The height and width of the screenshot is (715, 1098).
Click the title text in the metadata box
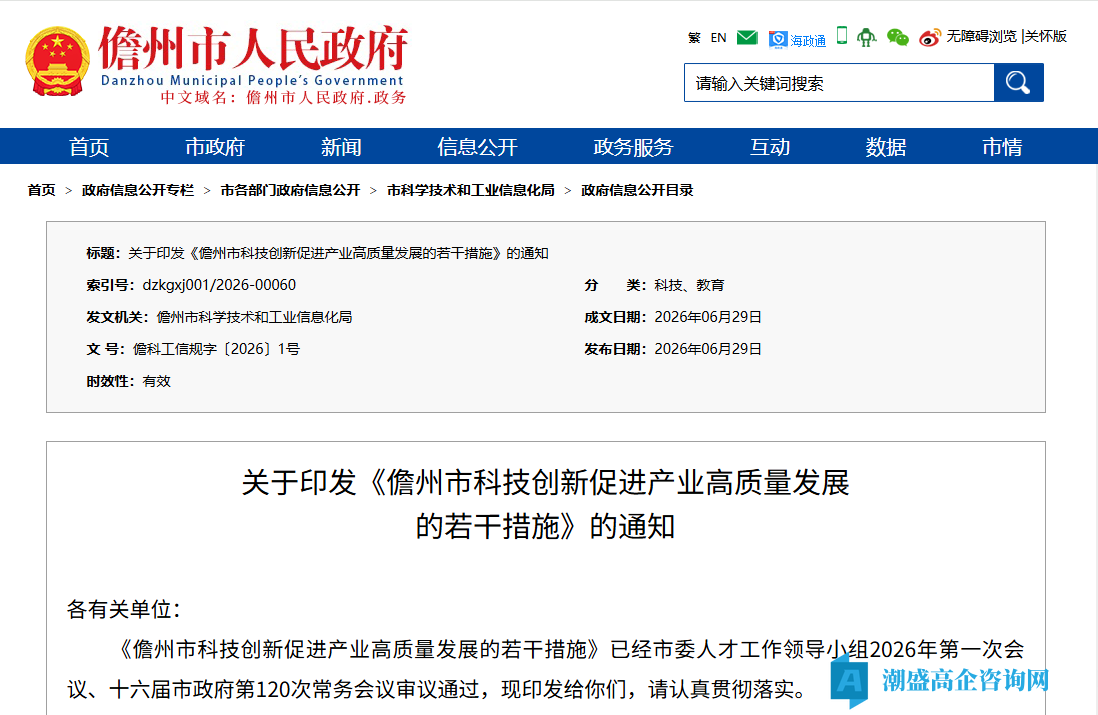(338, 254)
